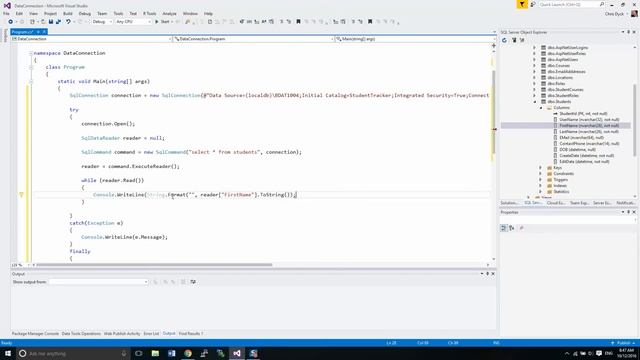
Task: Open the Windows Start menu
Action: pyautogui.click(x=8, y=353)
